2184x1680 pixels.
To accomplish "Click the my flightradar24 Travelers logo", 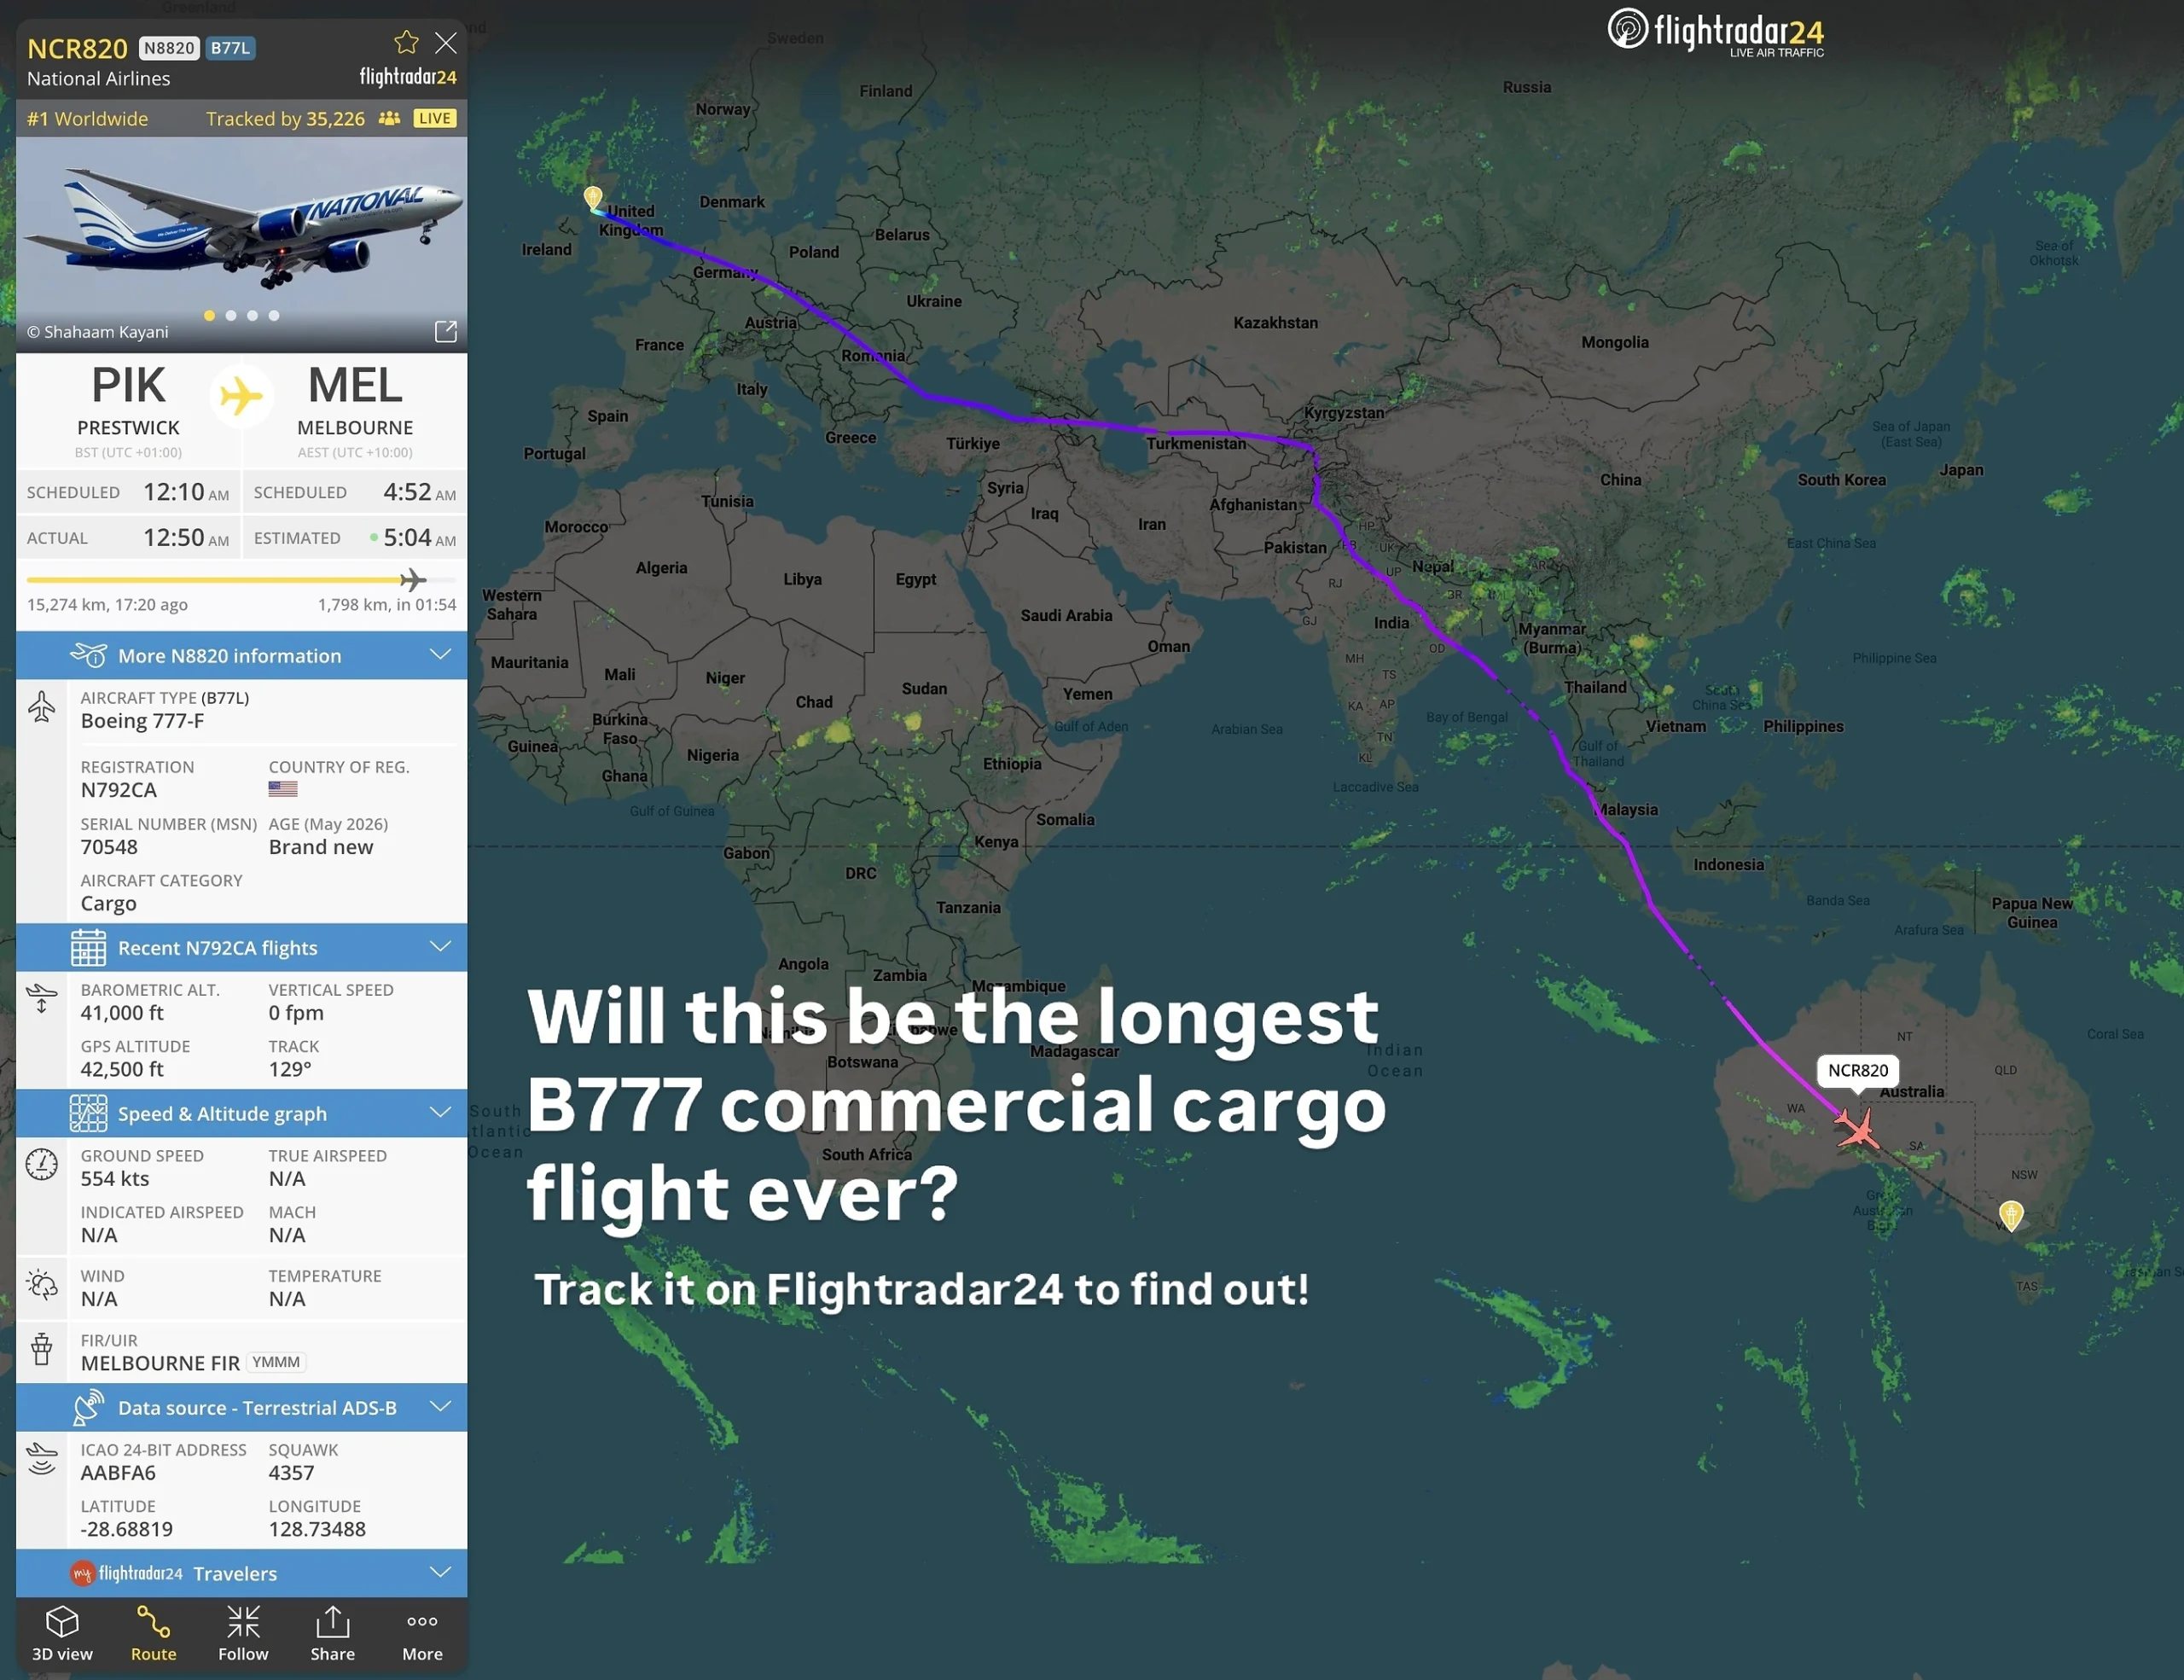I will click(126, 1573).
